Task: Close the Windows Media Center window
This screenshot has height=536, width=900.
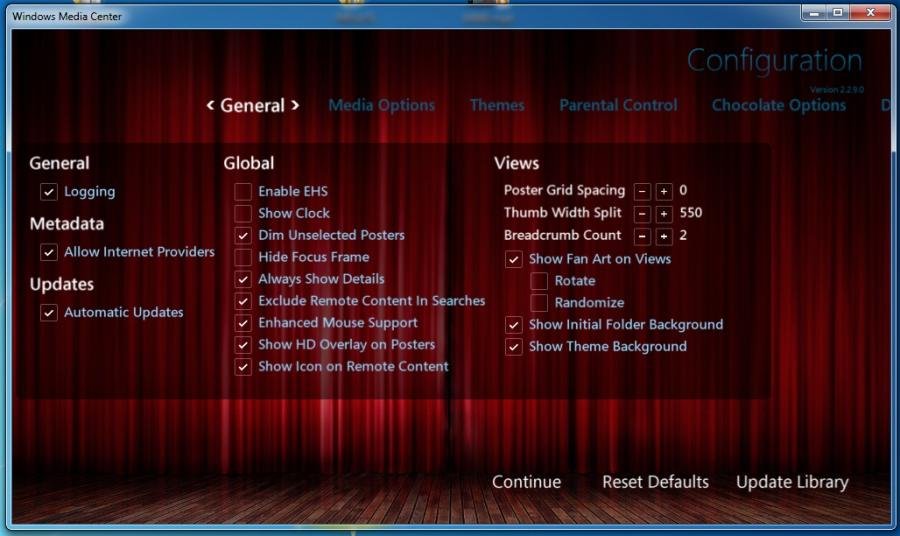Action: [871, 13]
